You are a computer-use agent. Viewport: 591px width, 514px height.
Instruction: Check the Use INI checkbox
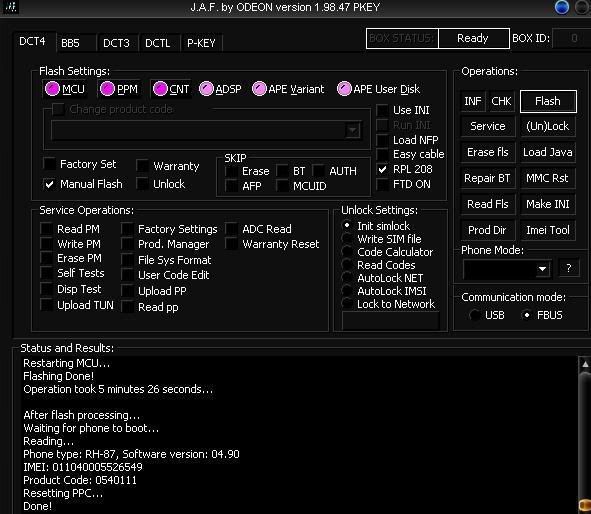pos(382,110)
